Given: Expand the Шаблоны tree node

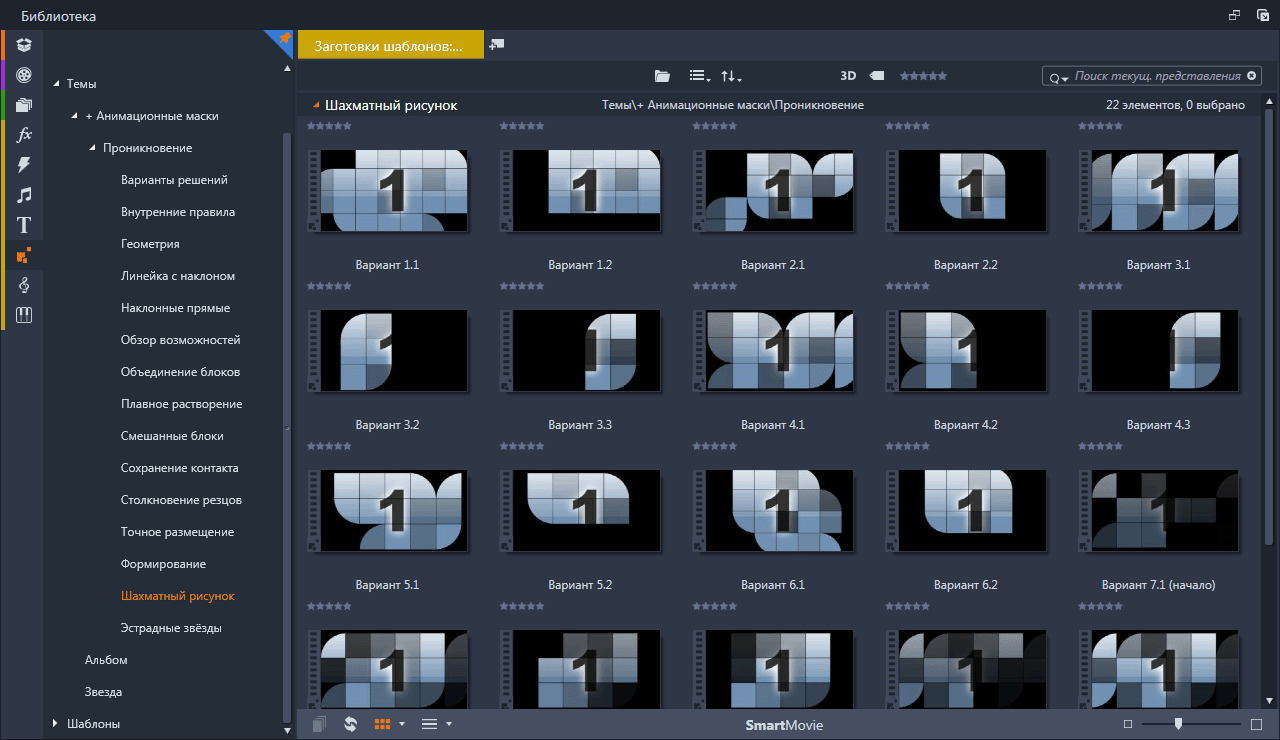Looking at the screenshot, I should (x=56, y=723).
